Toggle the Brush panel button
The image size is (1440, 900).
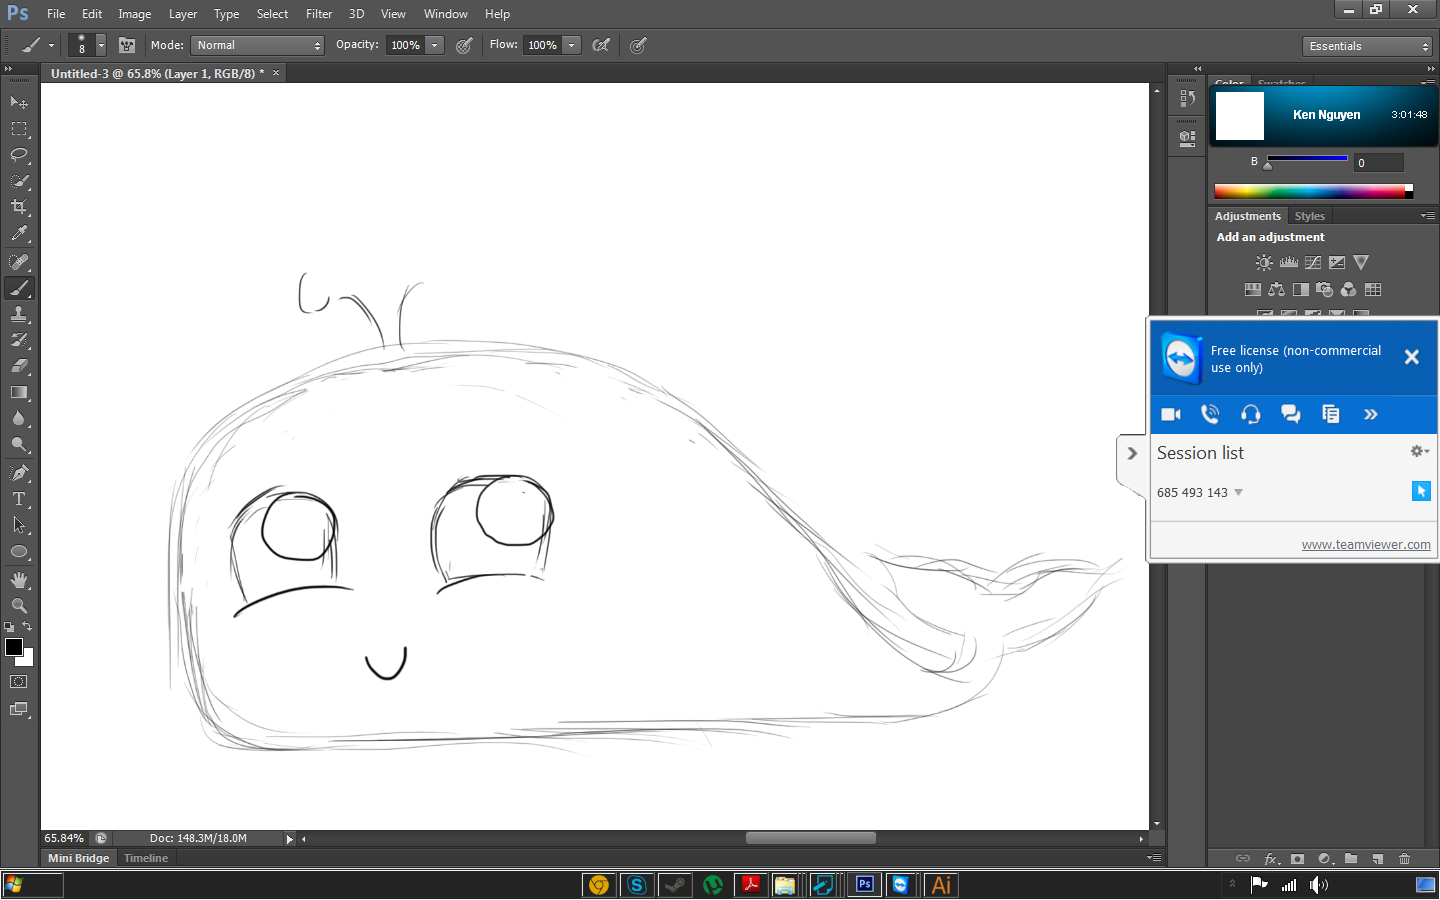127,45
